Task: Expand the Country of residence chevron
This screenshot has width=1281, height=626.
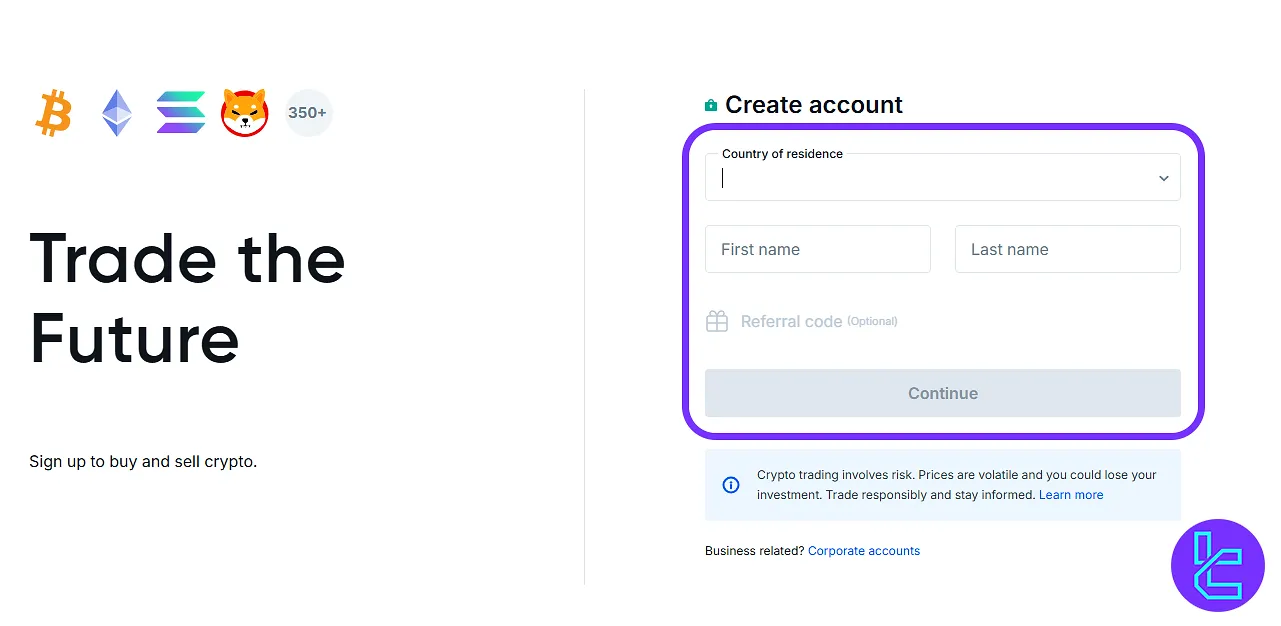Action: [1164, 178]
